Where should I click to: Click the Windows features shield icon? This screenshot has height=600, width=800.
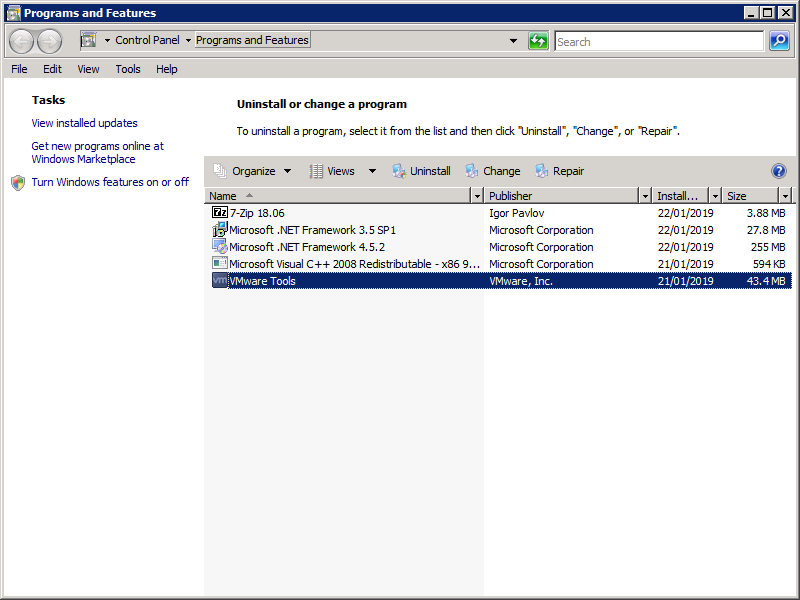point(18,183)
